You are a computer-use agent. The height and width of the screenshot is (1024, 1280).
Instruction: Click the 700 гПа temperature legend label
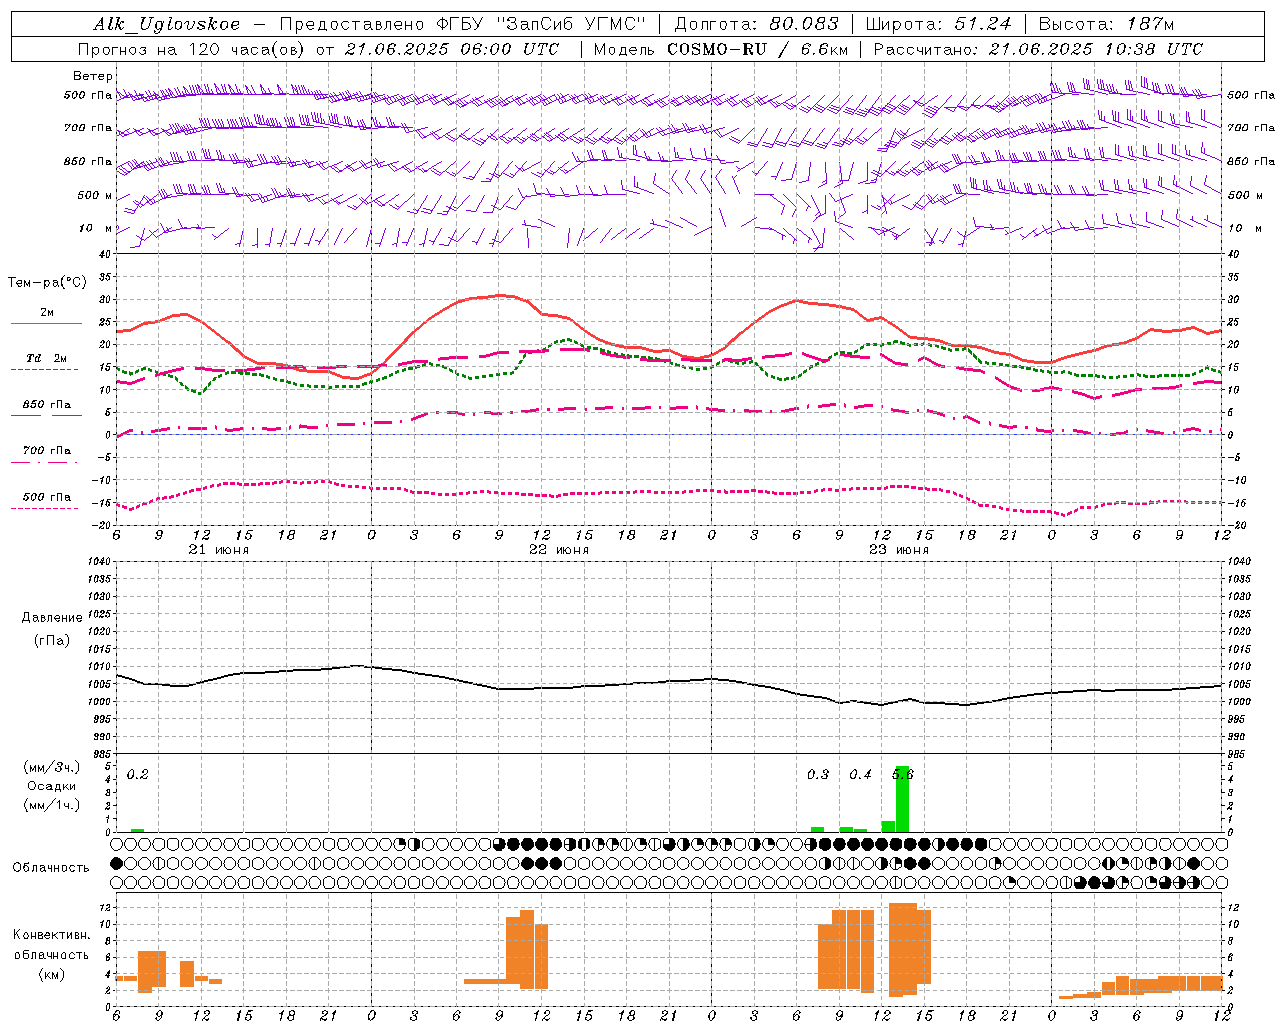click(x=47, y=451)
